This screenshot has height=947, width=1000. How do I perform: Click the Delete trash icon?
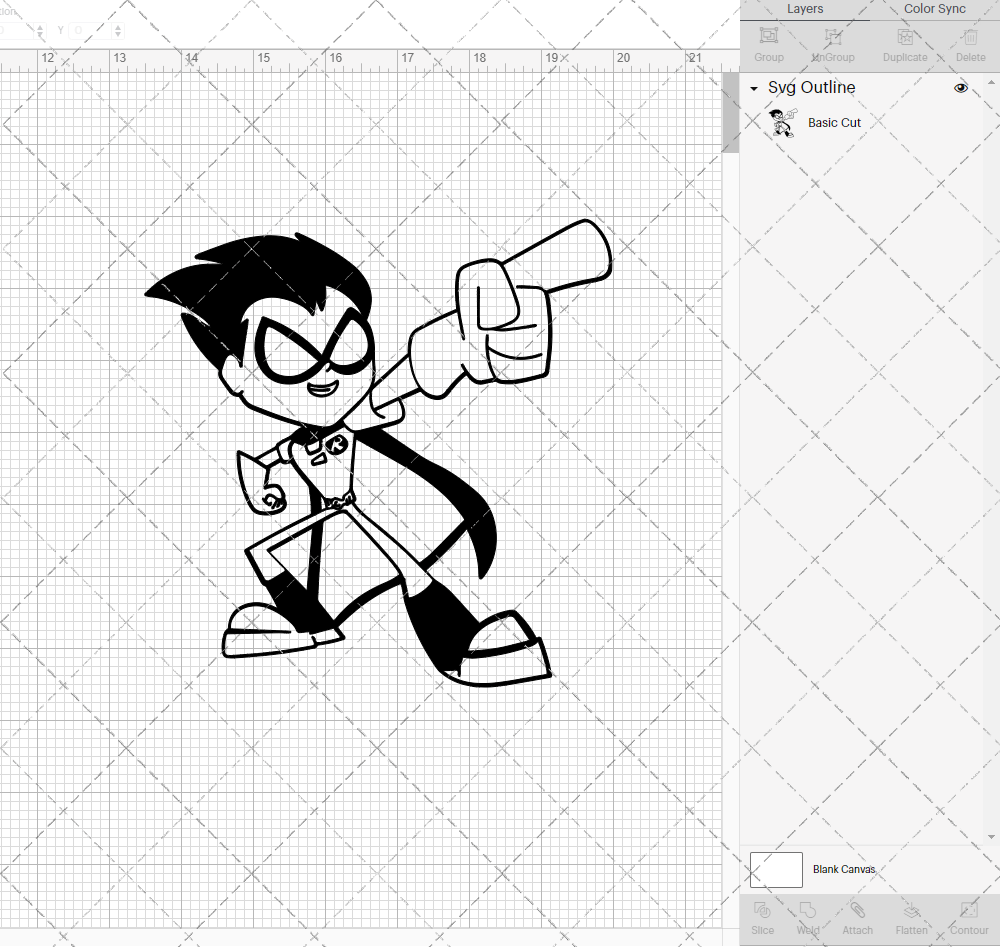(970, 37)
